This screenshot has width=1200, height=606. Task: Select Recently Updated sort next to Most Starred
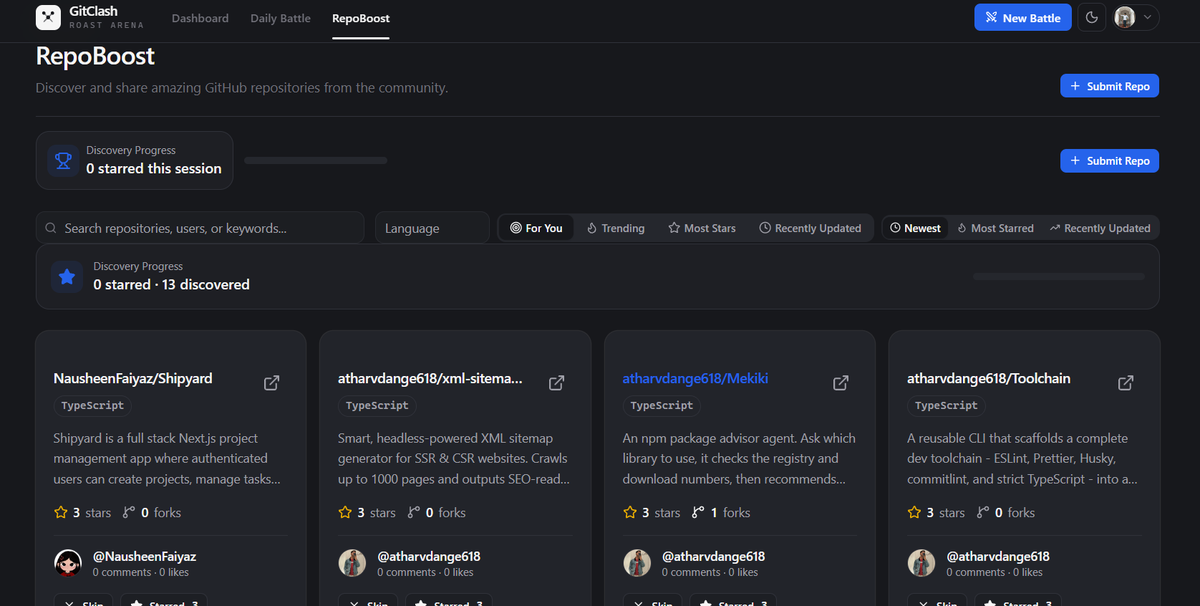[x=1100, y=228]
